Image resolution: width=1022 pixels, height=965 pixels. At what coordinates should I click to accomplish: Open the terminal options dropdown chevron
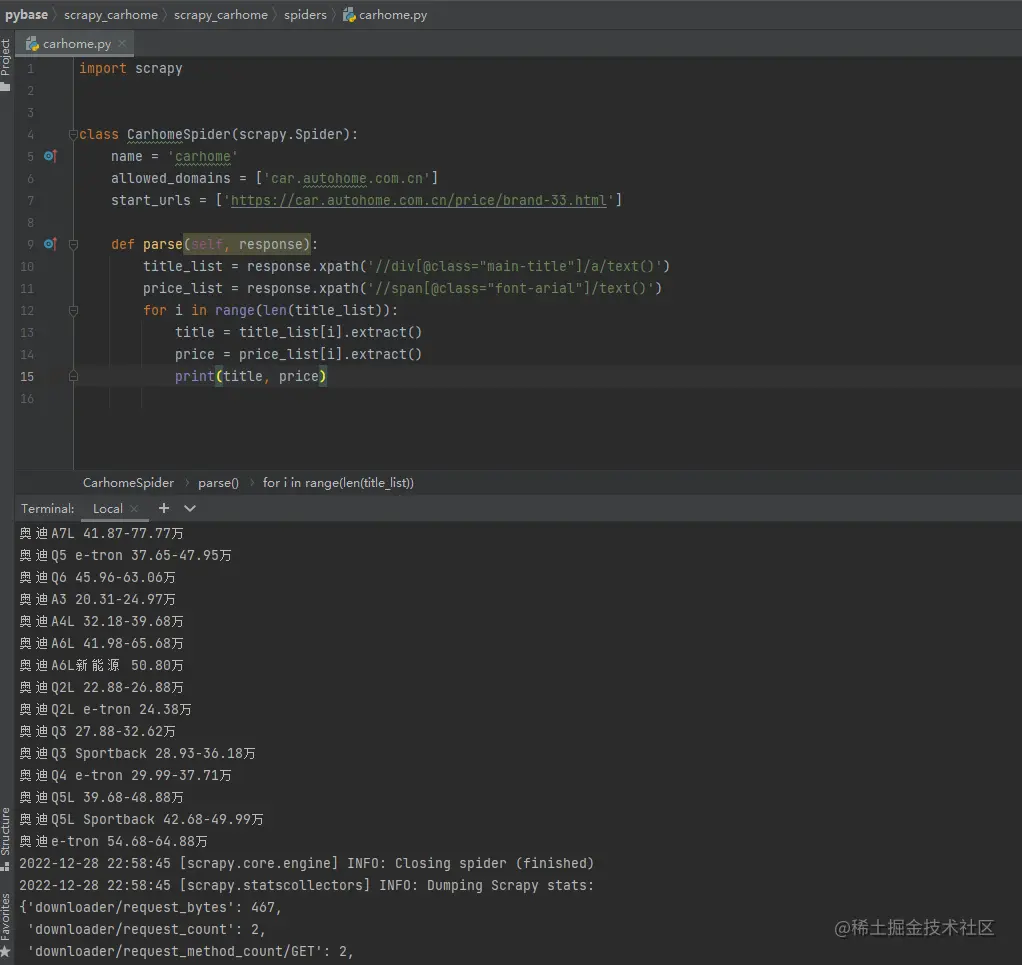point(190,508)
